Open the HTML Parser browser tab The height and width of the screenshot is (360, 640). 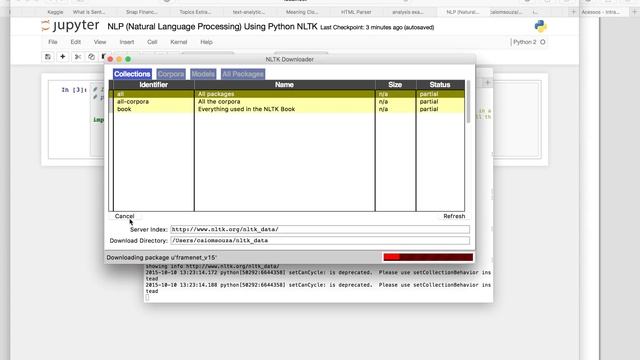[356, 12]
